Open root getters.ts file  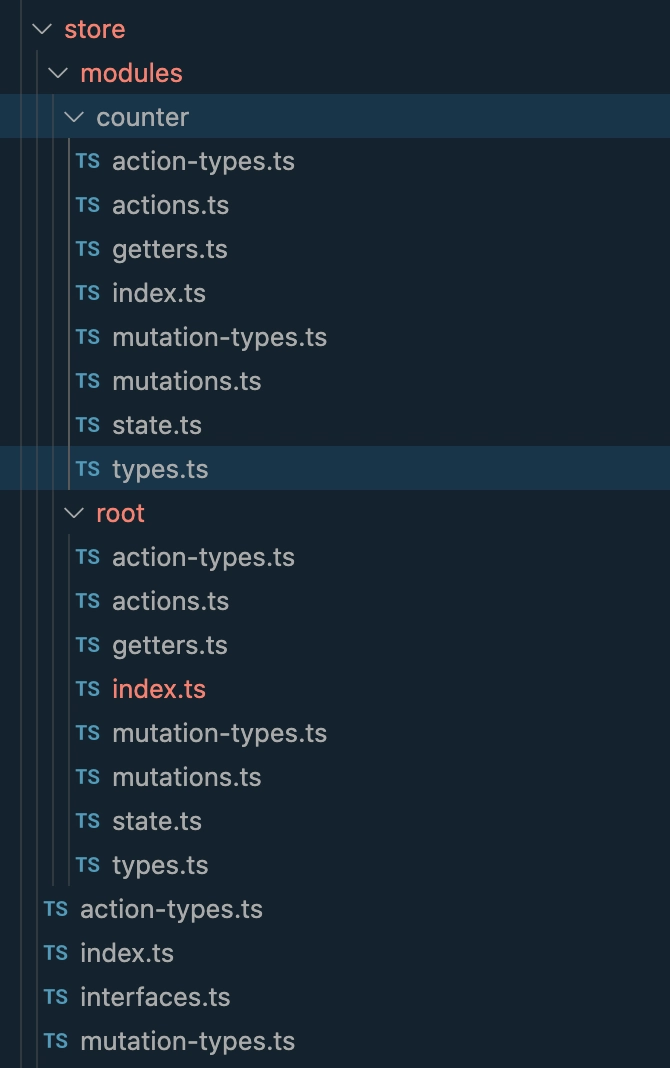(170, 646)
